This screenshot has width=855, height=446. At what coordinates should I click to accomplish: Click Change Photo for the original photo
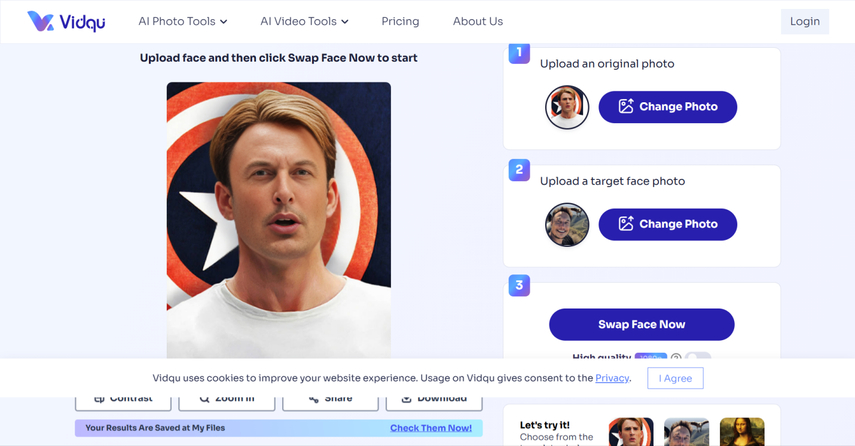click(668, 107)
